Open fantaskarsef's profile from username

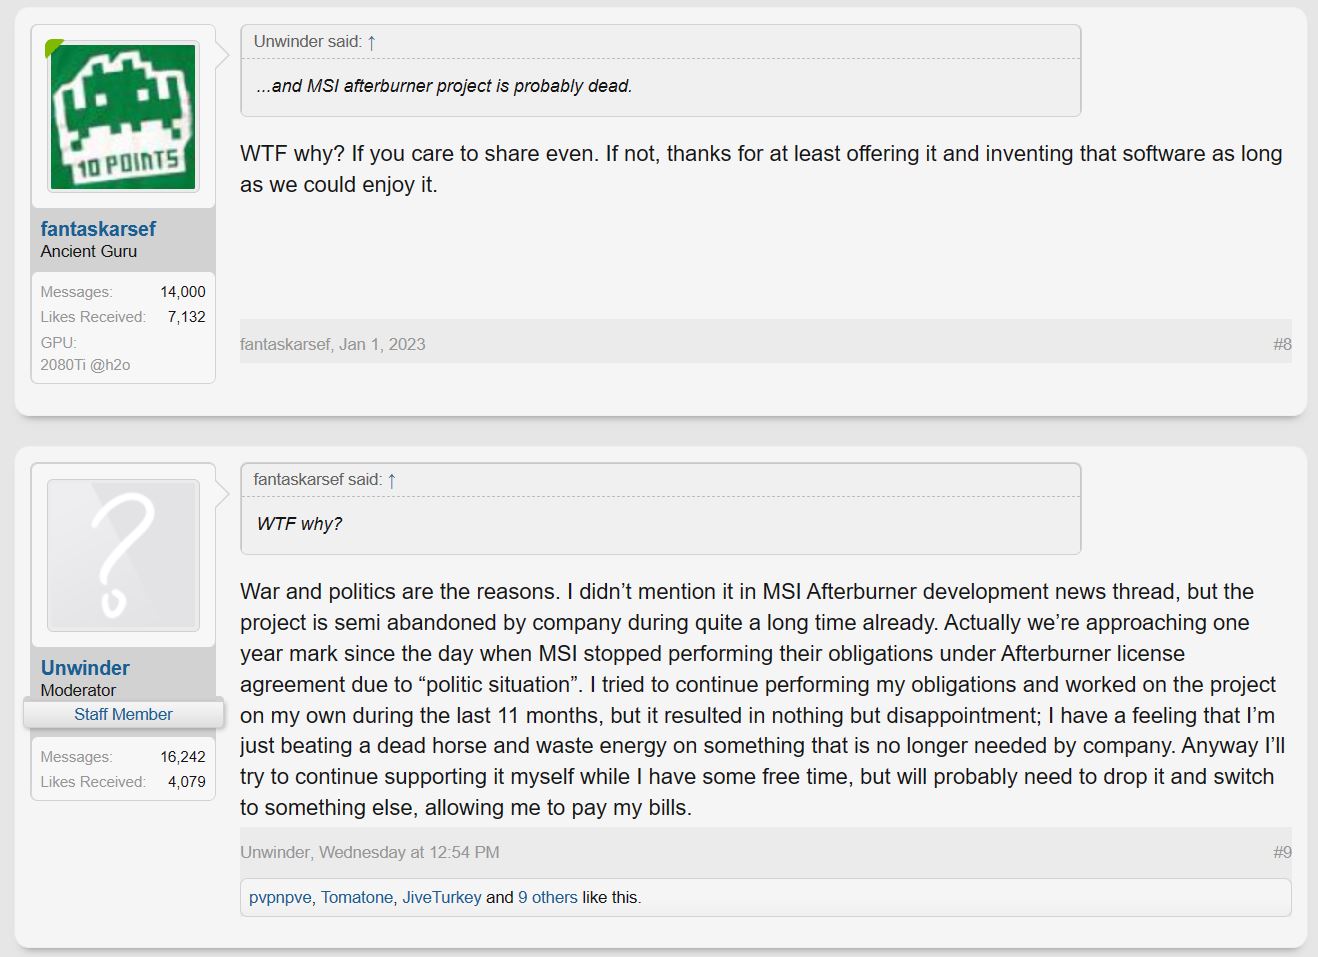click(98, 229)
